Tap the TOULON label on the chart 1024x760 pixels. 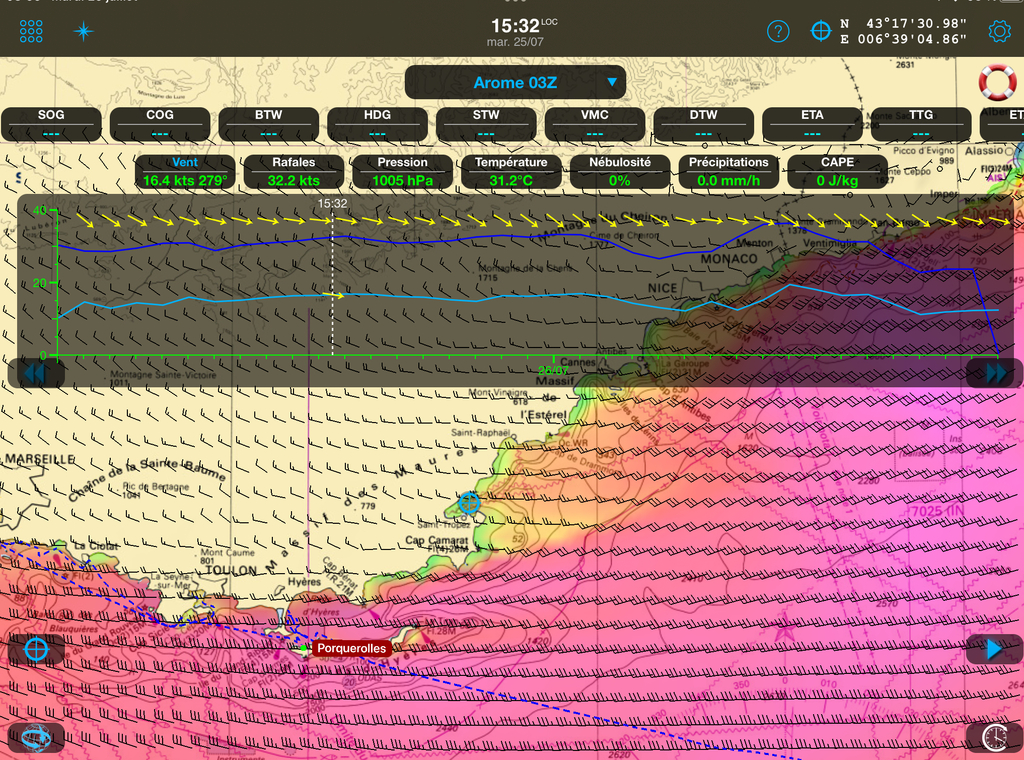(x=231, y=570)
